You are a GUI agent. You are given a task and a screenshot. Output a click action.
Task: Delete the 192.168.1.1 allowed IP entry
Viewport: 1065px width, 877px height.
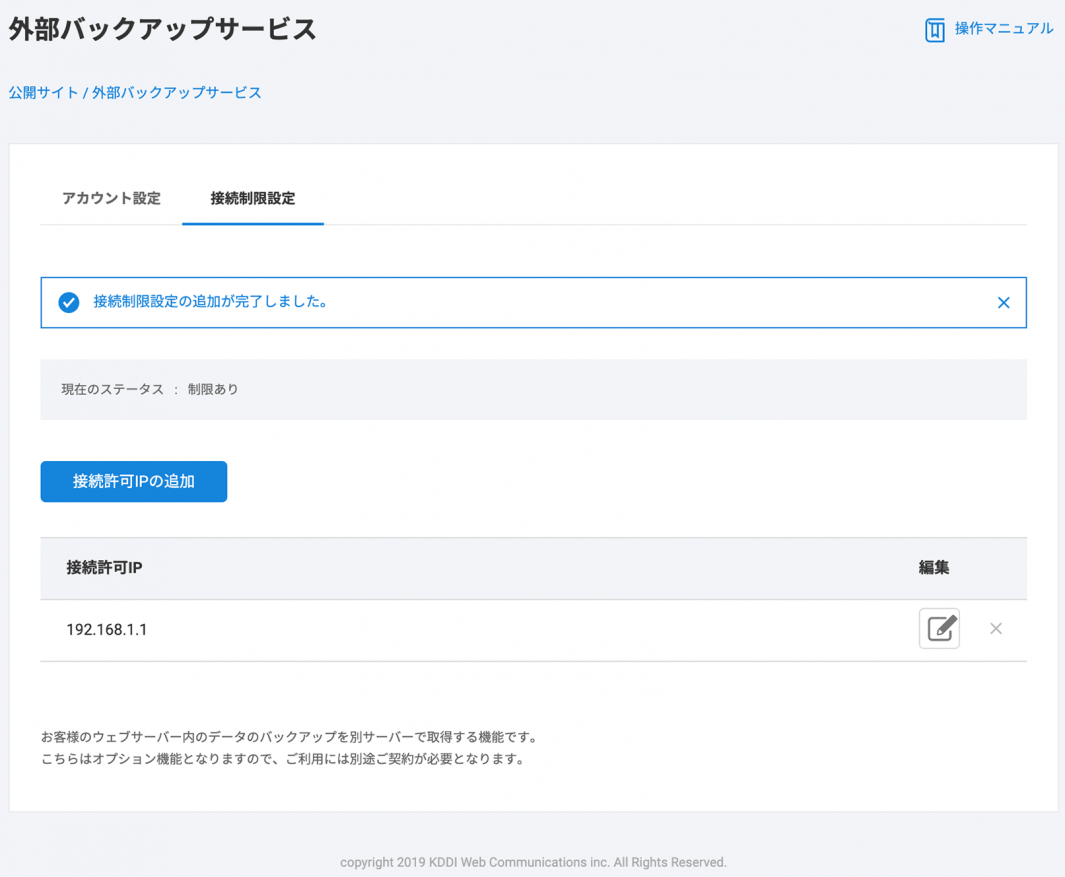click(996, 629)
